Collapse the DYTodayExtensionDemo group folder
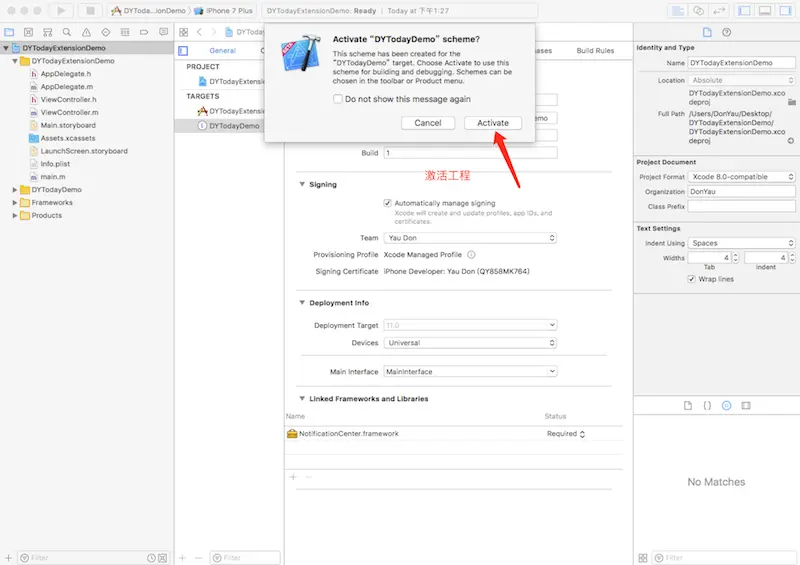Viewport: 800px width, 565px height. [x=15, y=61]
